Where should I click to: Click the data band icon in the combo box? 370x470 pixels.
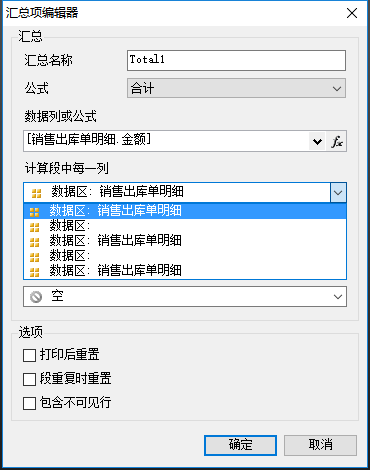click(x=36, y=193)
